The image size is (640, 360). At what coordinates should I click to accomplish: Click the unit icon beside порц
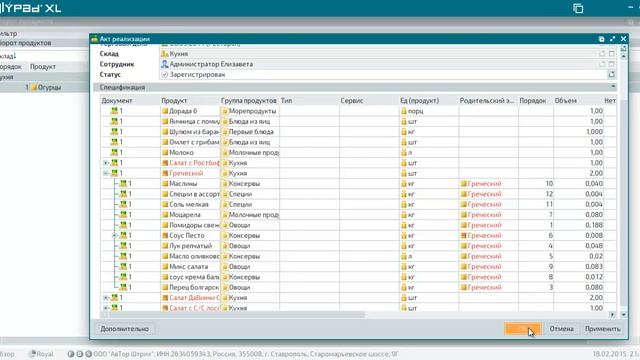click(x=404, y=111)
